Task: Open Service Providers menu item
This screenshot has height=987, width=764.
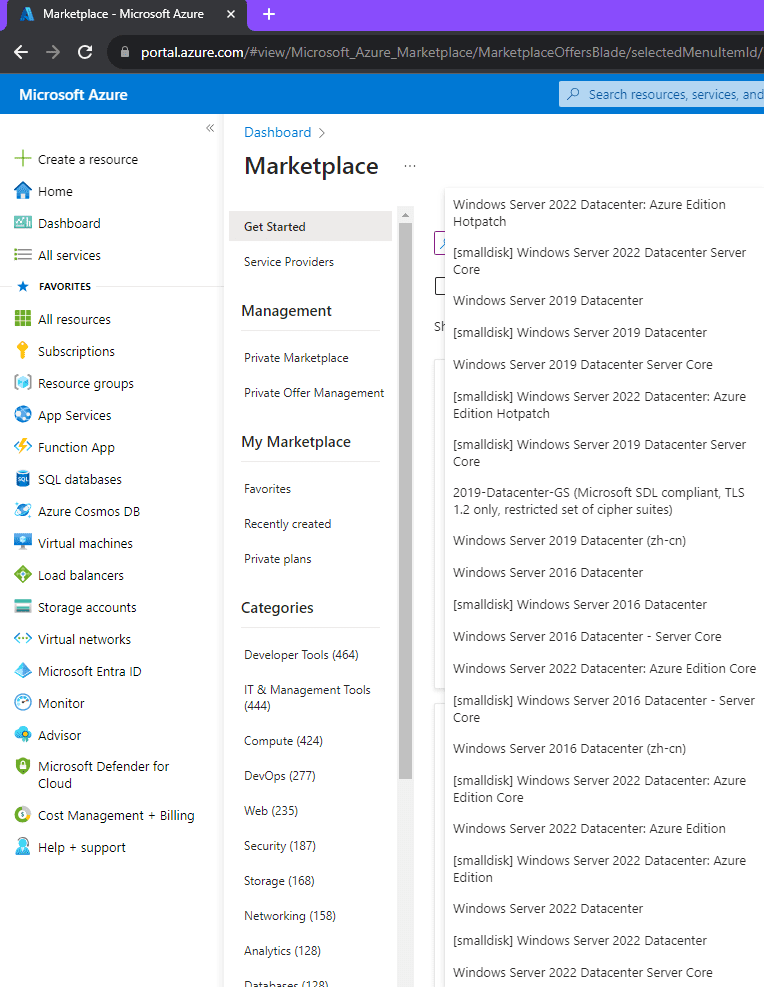Action: coord(289,261)
